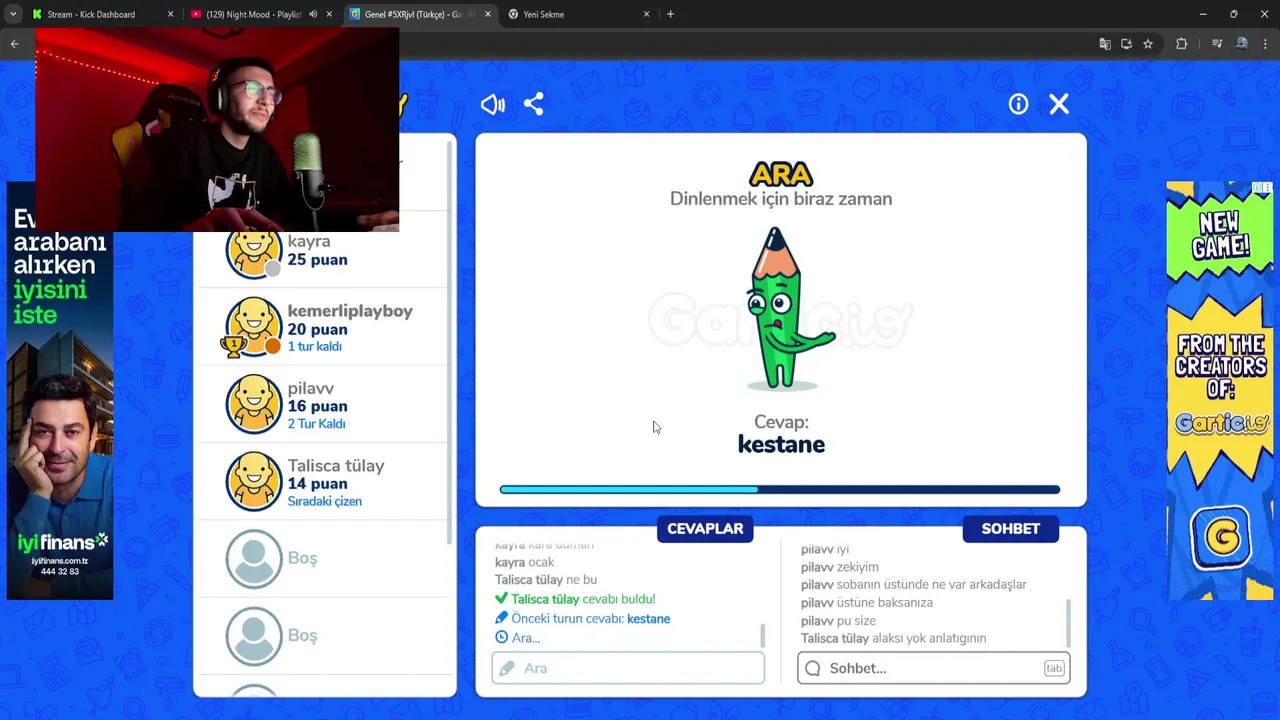Mute the audio icon on Night Mood tab
Viewport: 1280px width, 720px height.
point(313,14)
